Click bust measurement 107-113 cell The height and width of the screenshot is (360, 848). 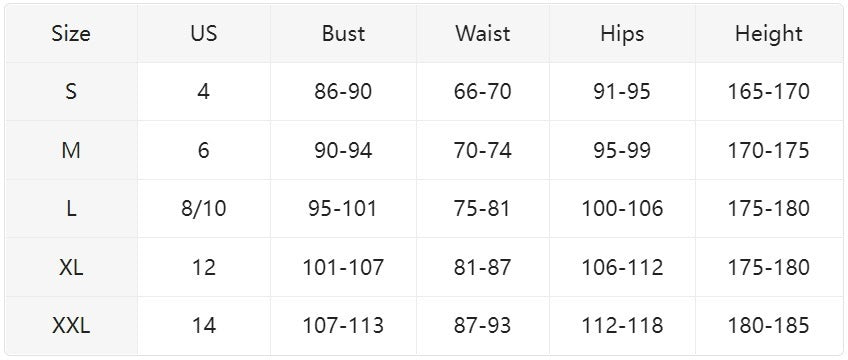coord(343,325)
